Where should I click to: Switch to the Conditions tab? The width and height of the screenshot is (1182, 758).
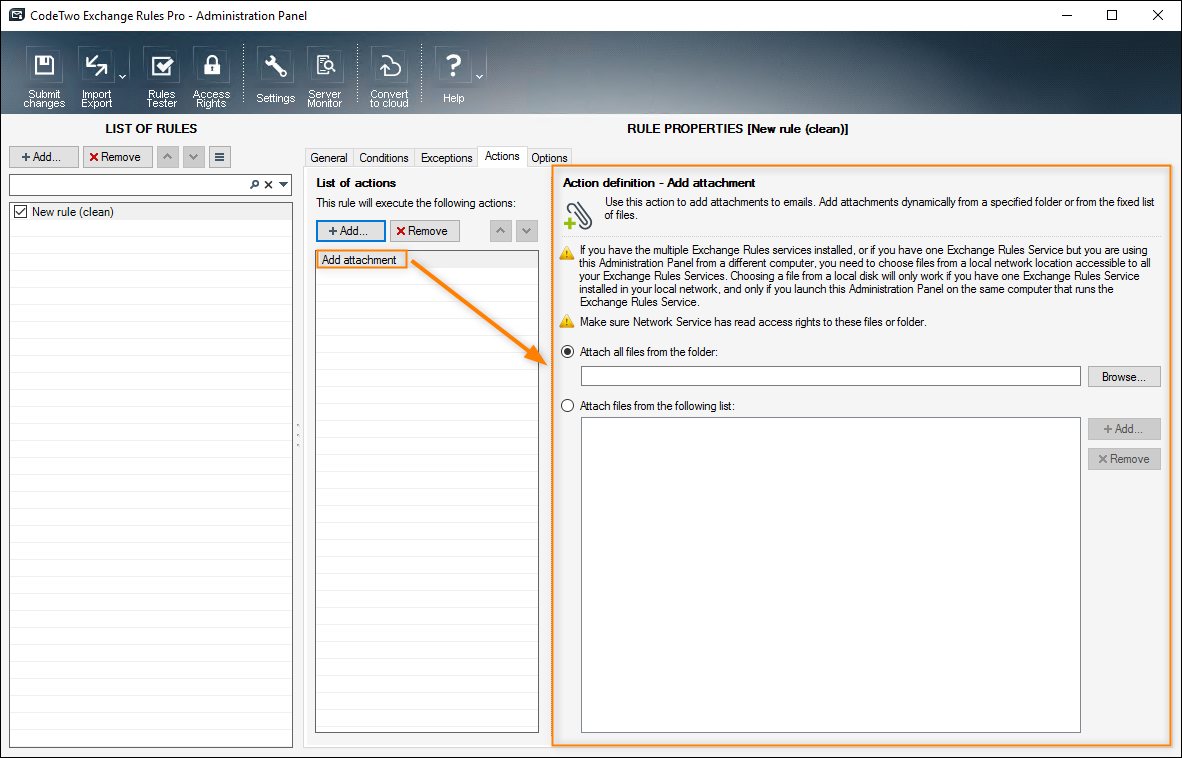click(x=384, y=157)
